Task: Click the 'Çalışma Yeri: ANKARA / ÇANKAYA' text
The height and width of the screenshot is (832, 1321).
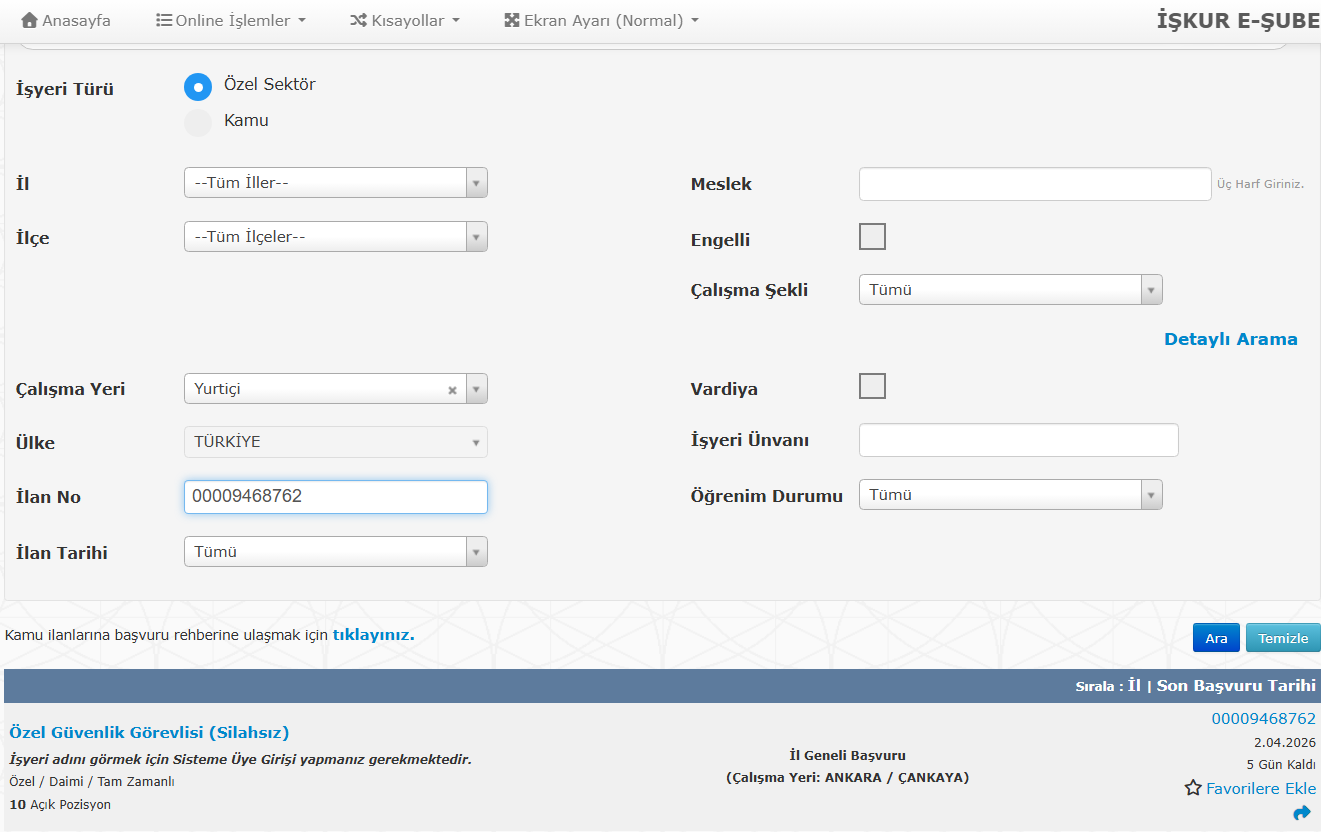Action: (847, 777)
